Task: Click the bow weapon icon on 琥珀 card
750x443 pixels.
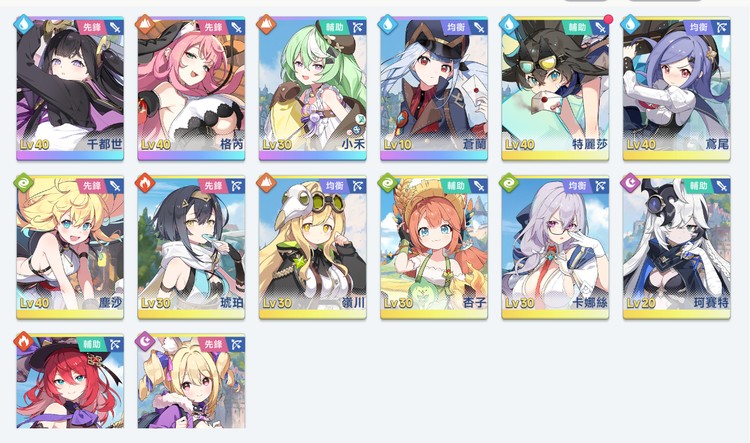Action: [x=236, y=186]
